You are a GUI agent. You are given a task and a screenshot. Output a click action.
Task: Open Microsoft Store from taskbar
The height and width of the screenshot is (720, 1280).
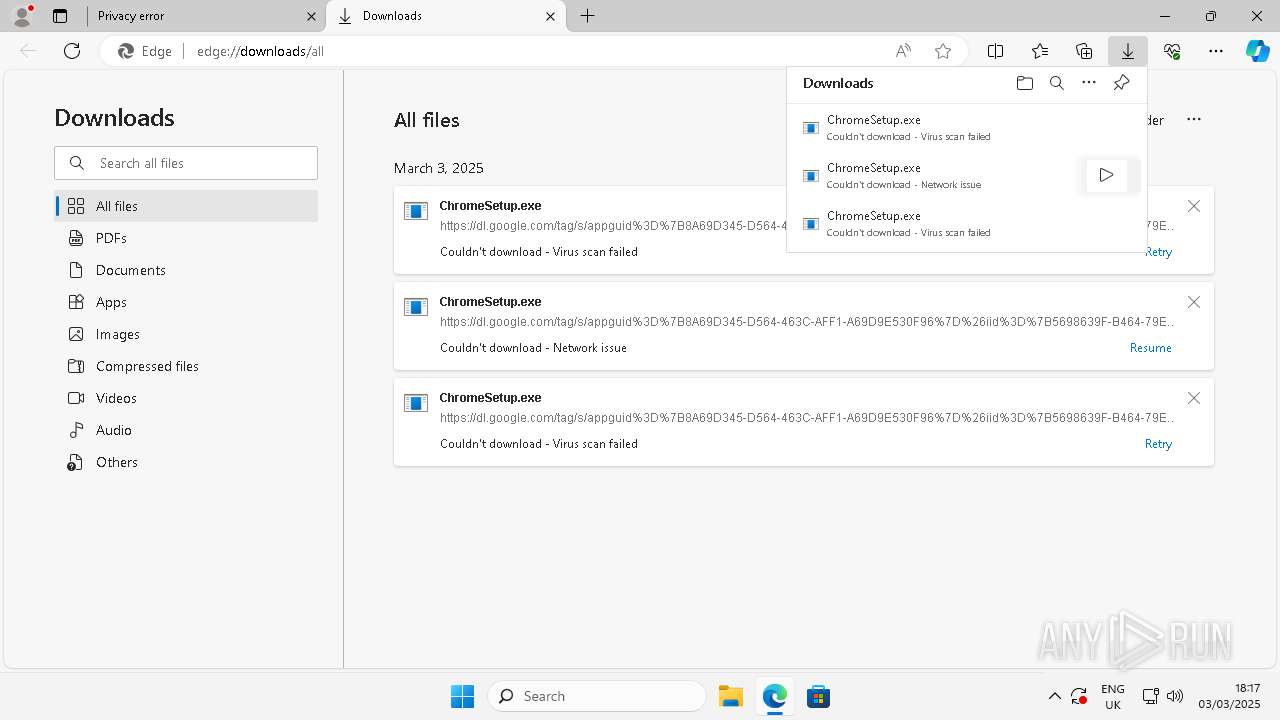click(818, 696)
